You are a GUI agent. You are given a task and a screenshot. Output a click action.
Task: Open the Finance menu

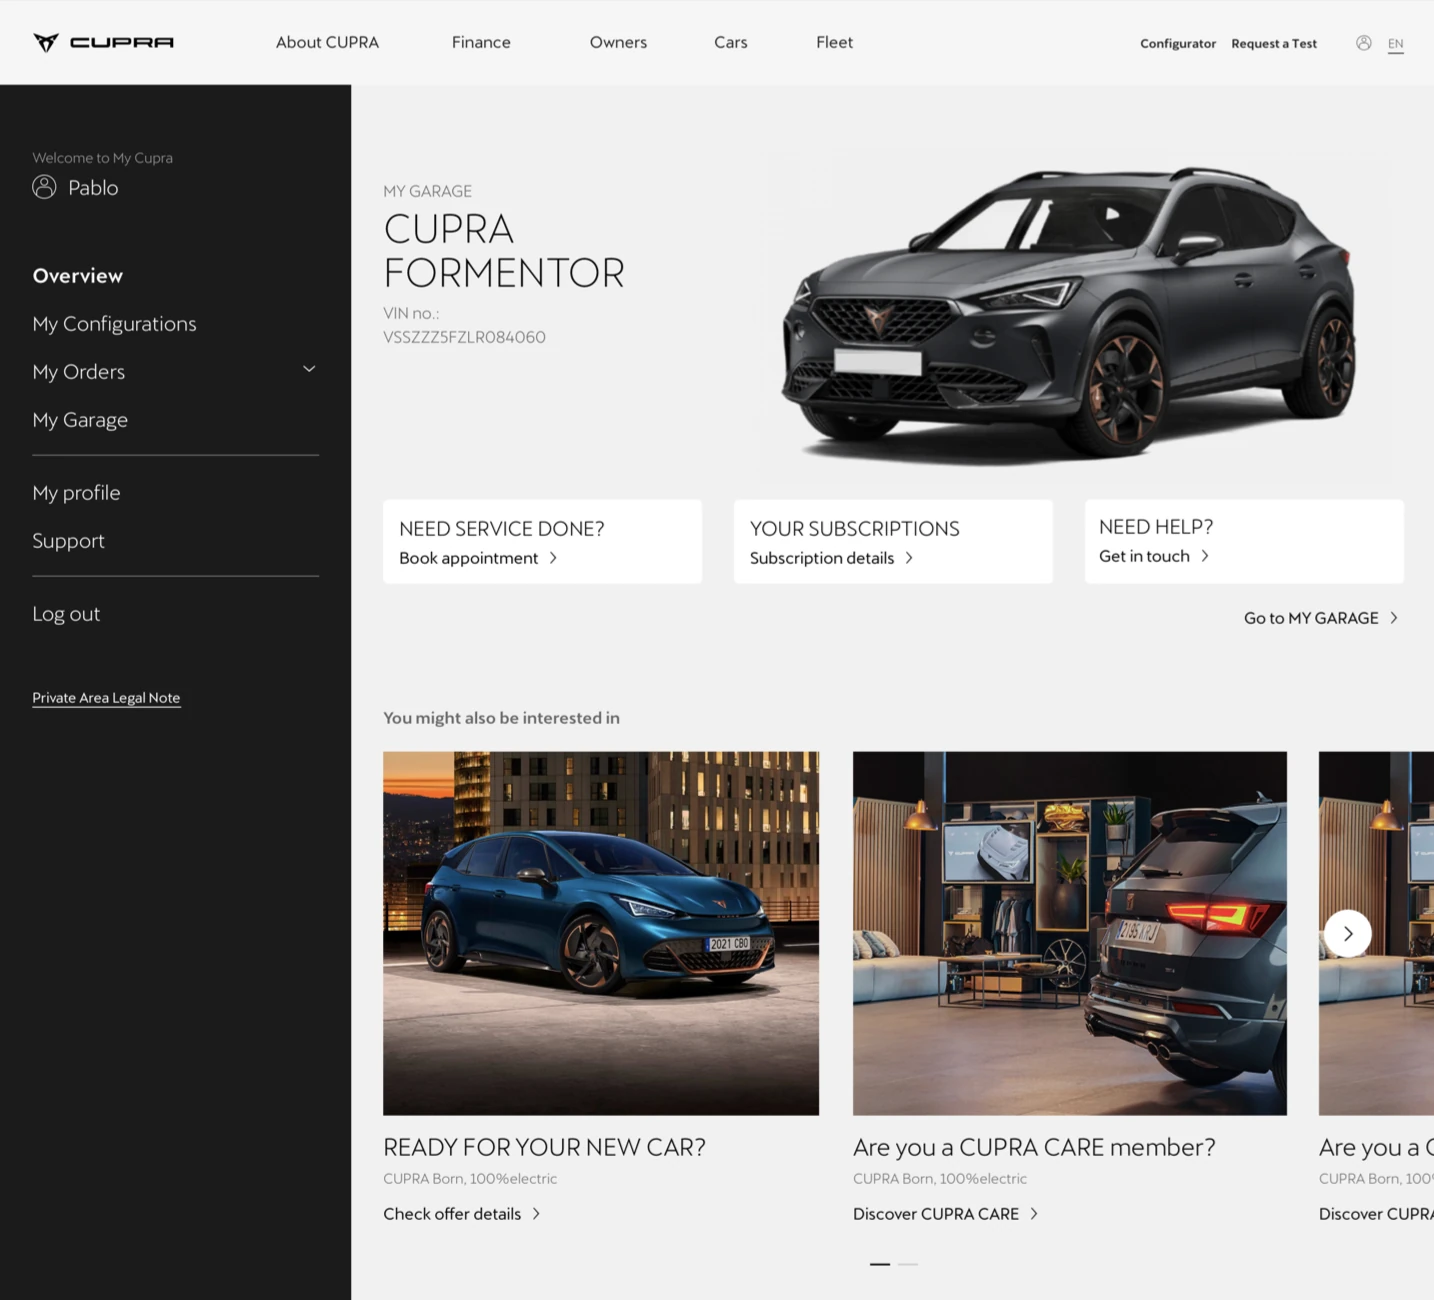click(481, 42)
